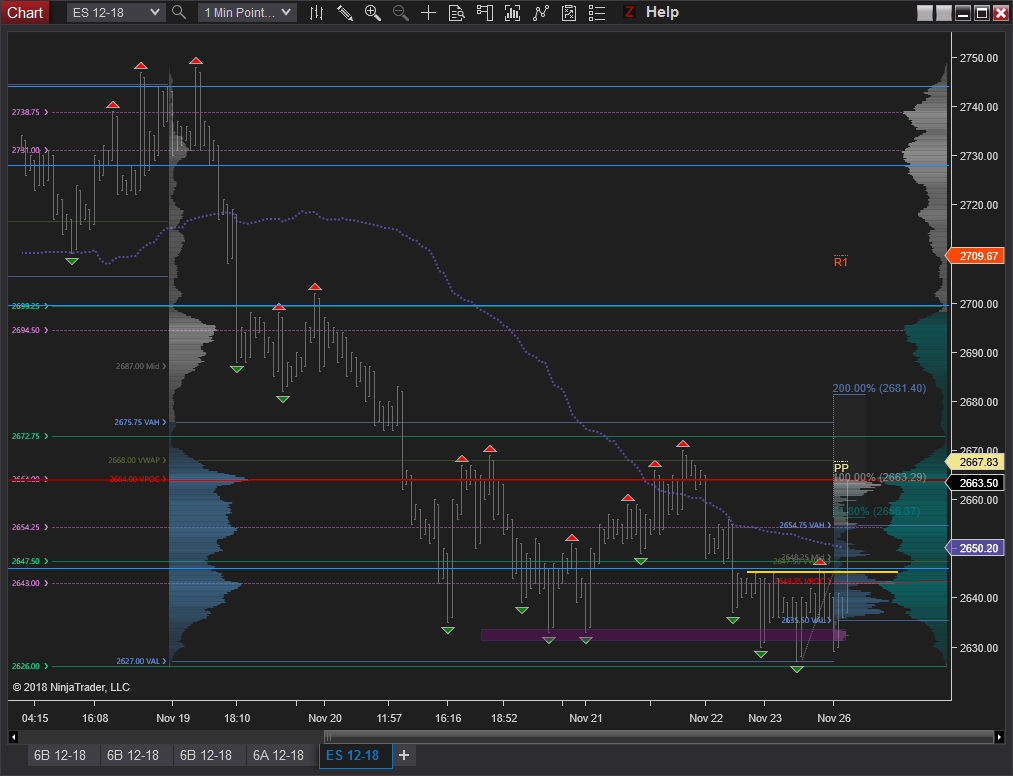Click the second gray window button

pos(943,13)
